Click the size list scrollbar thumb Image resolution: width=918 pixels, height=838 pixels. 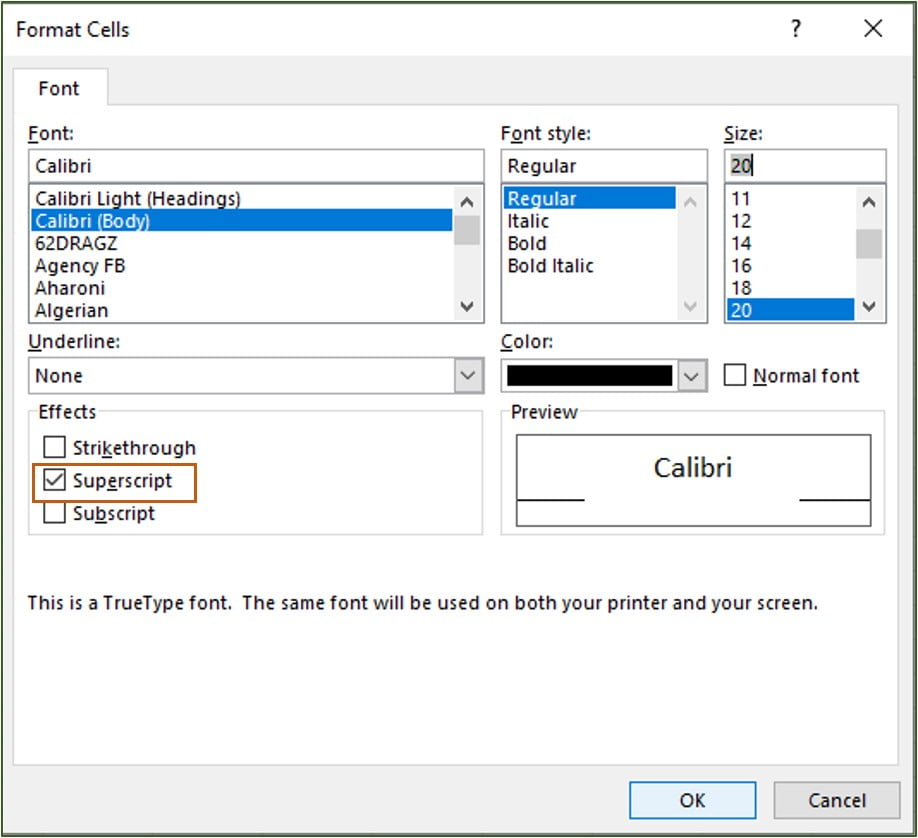pyautogui.click(x=869, y=244)
